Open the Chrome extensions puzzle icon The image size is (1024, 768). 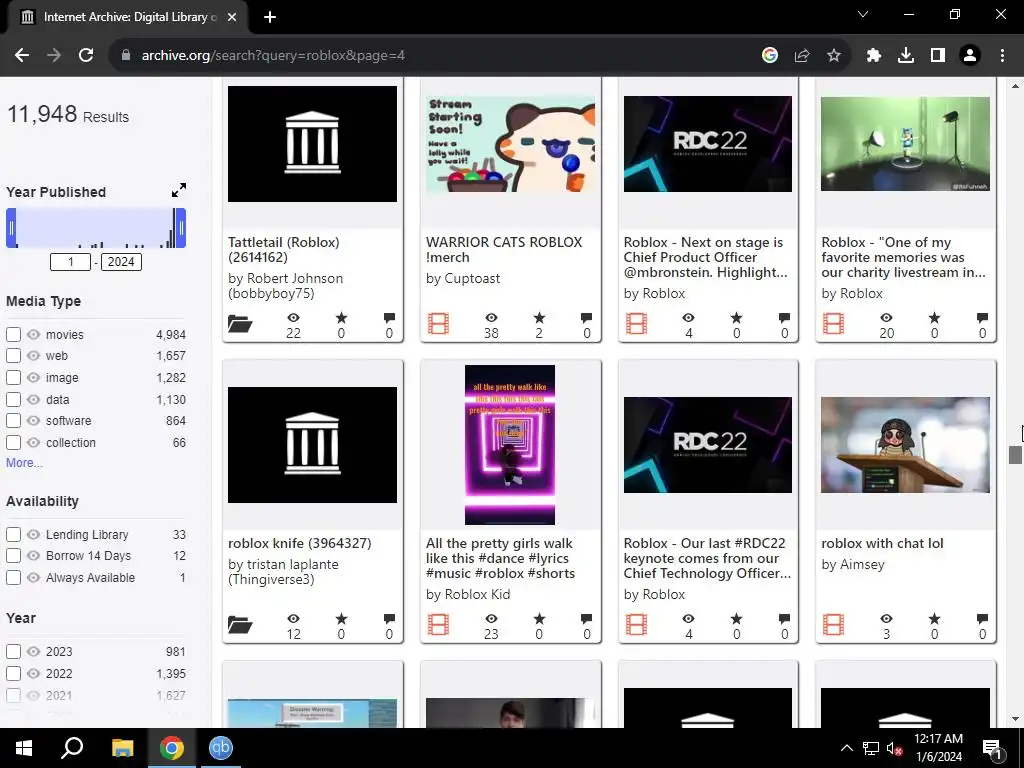[x=874, y=56]
